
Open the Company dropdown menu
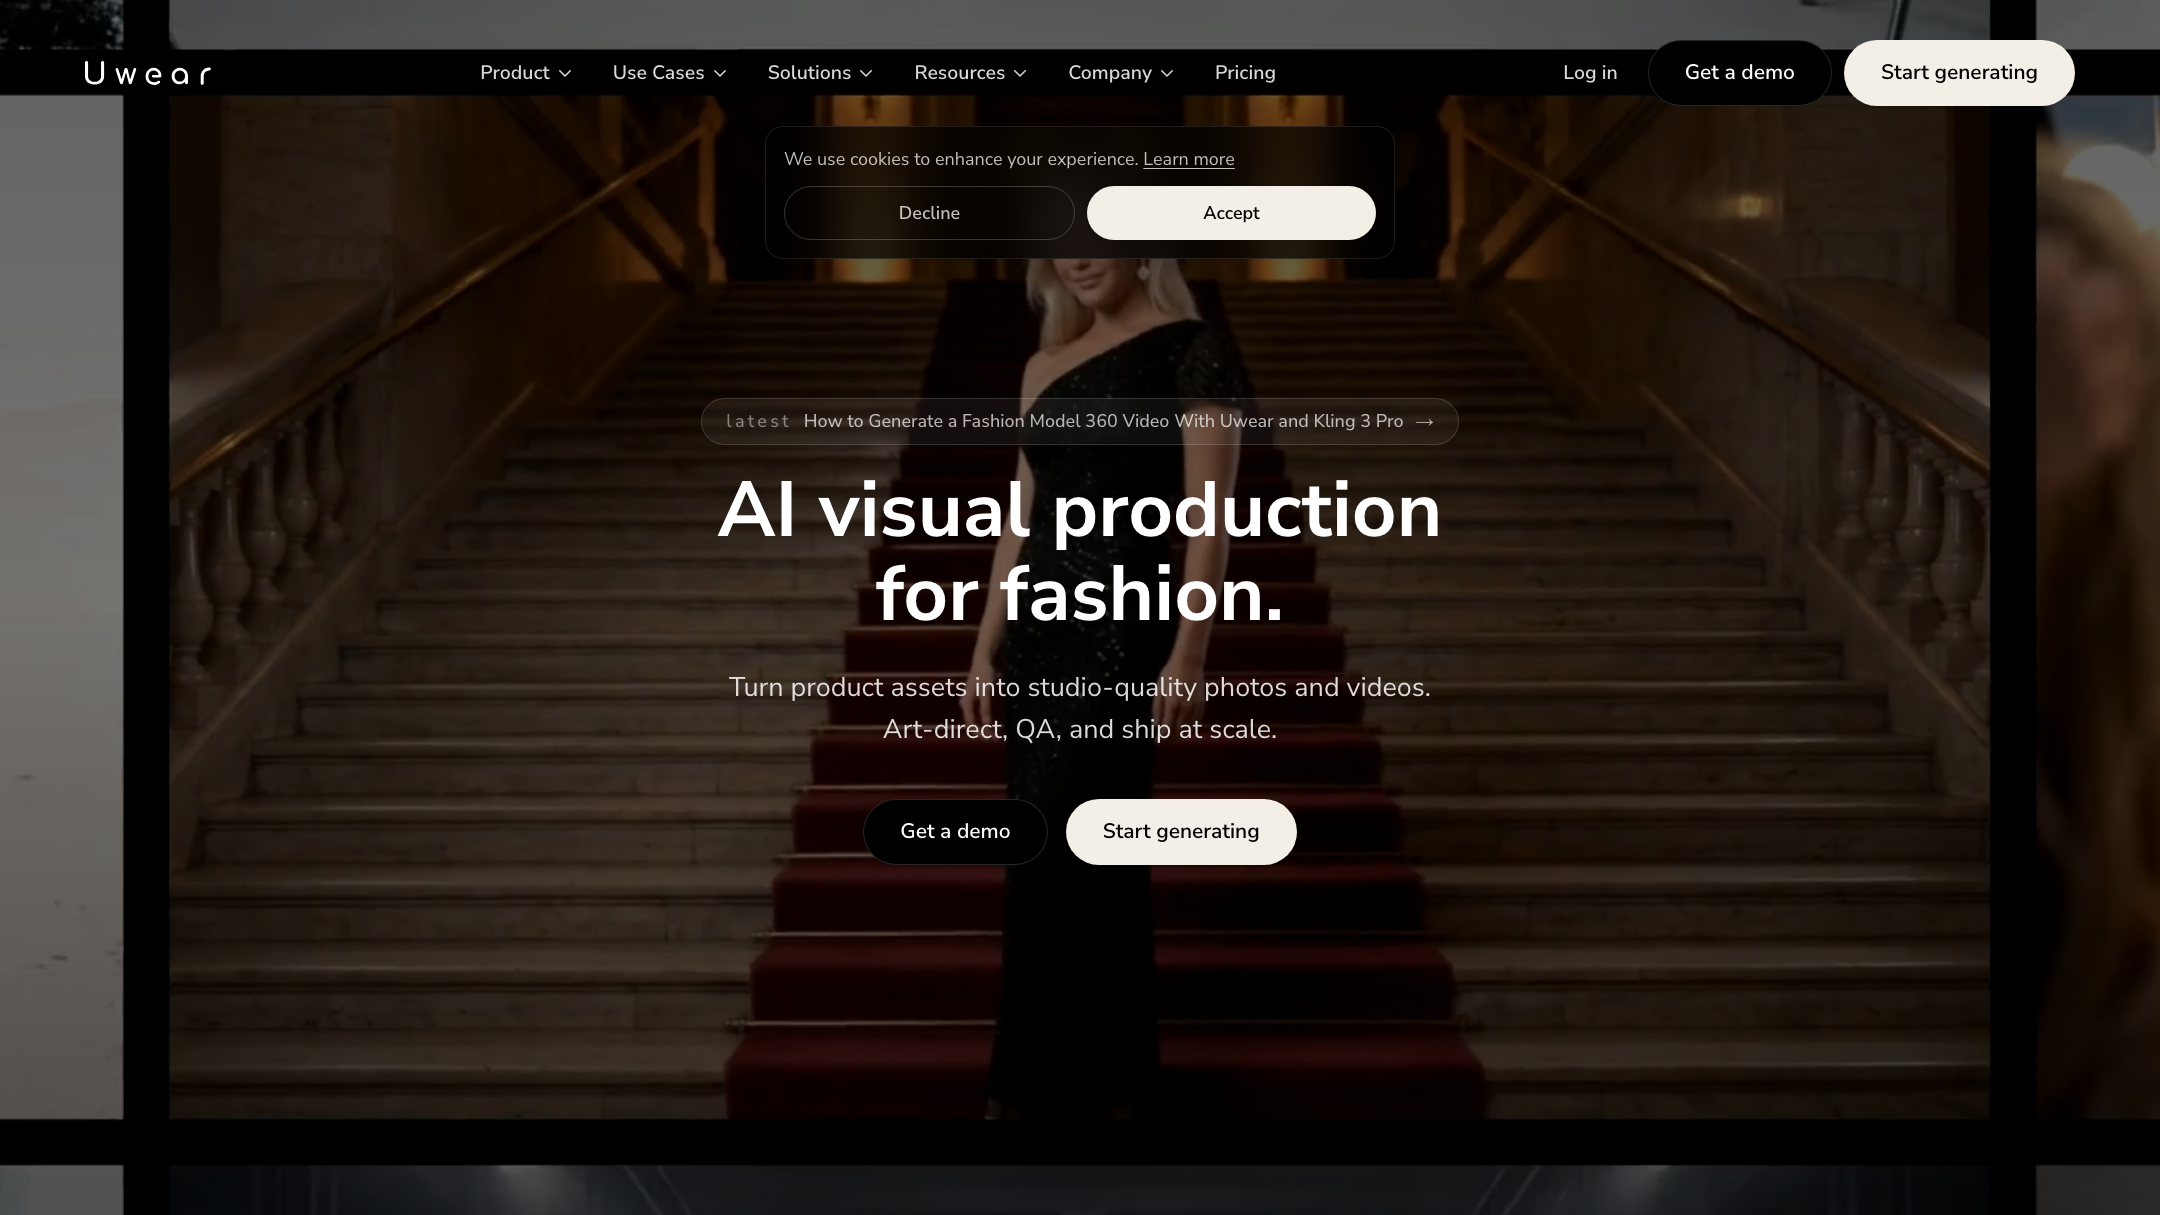pyautogui.click(x=1120, y=73)
